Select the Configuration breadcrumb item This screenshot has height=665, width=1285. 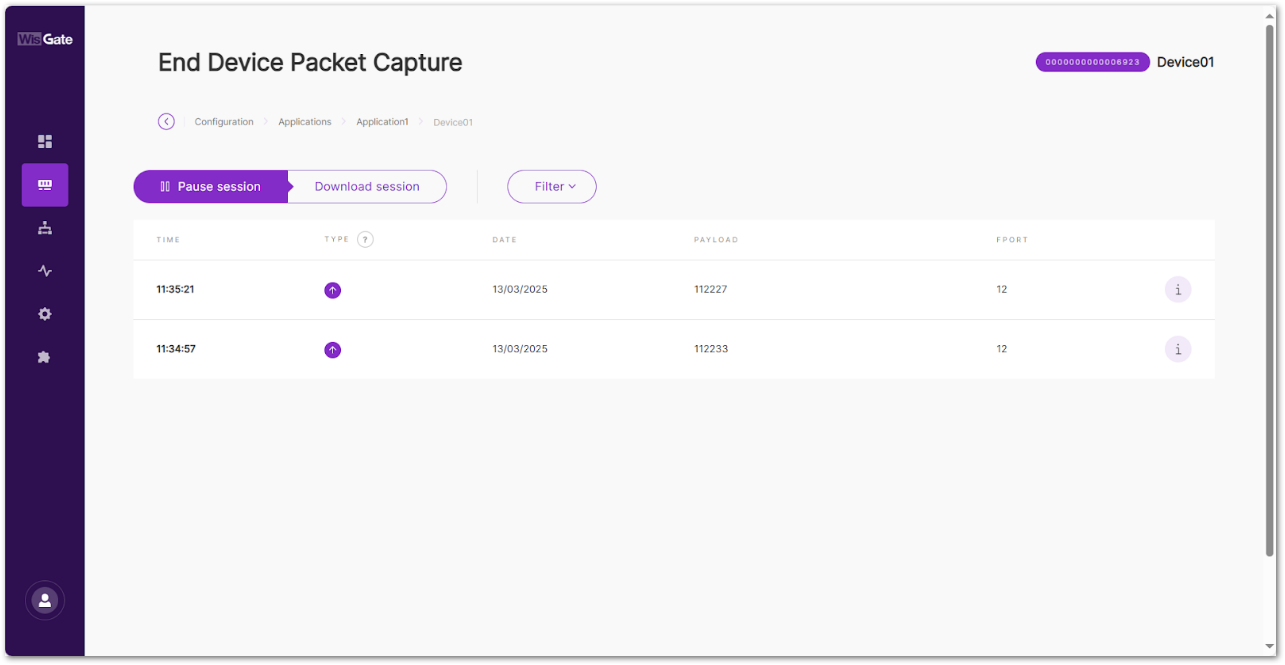(x=224, y=121)
